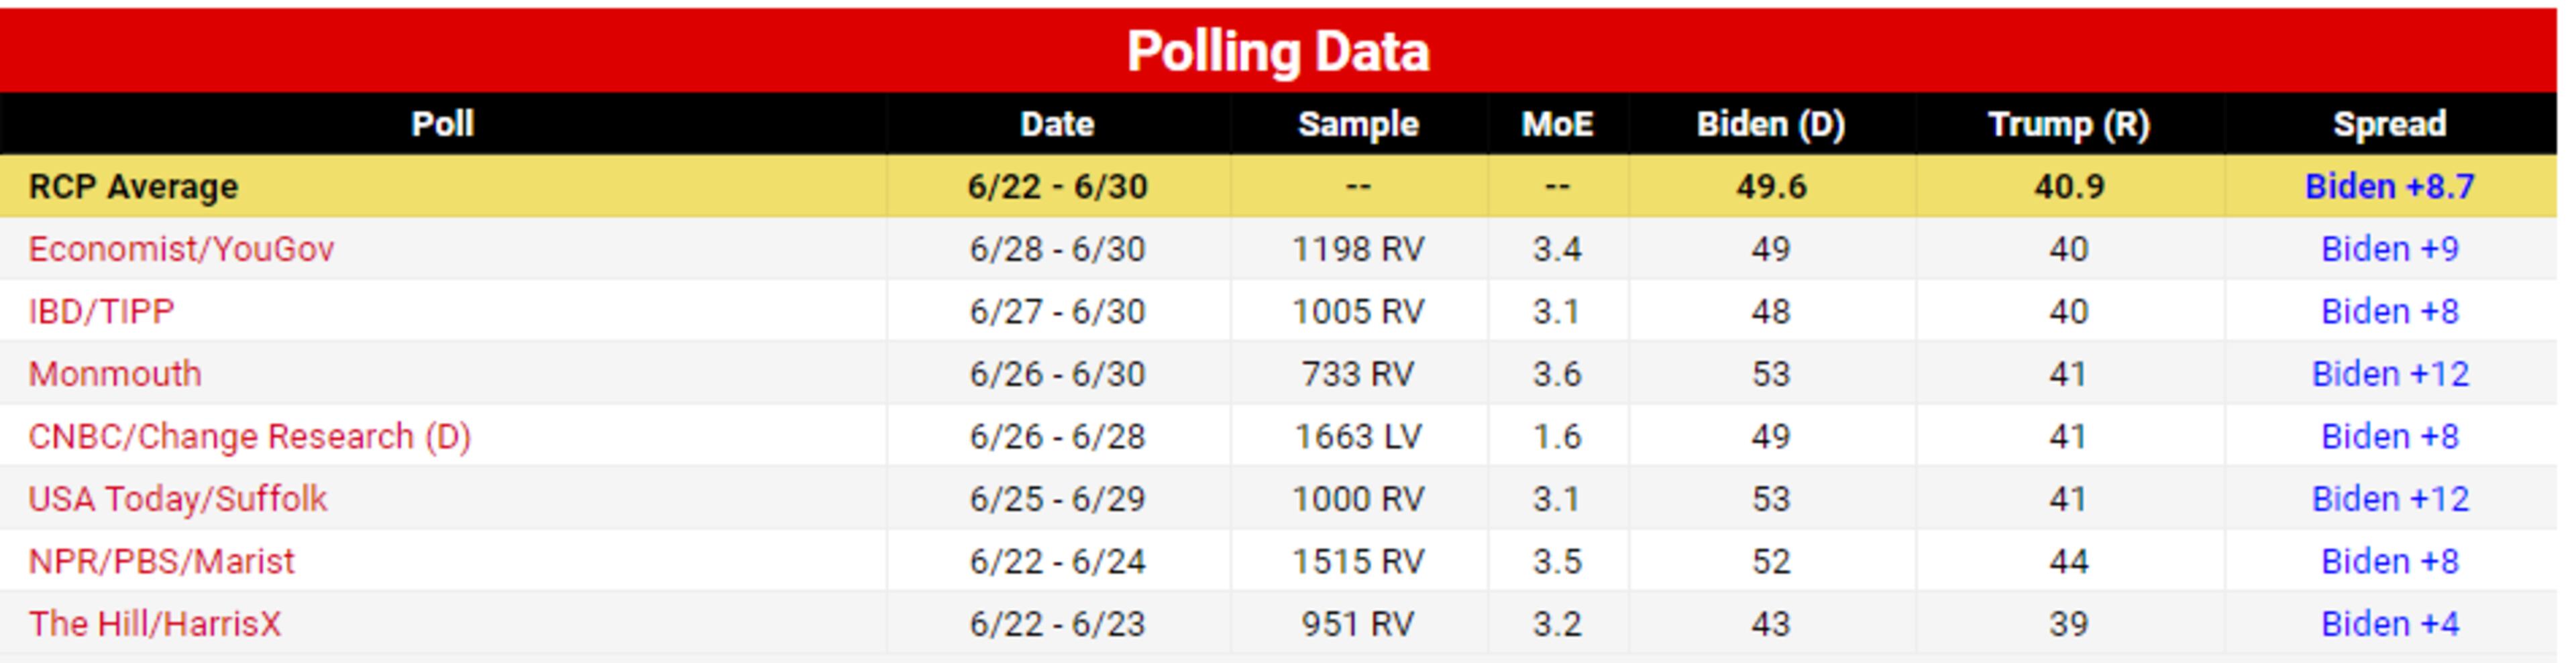The width and height of the screenshot is (2576, 663).
Task: Click the MoE column header
Action: 1557,124
